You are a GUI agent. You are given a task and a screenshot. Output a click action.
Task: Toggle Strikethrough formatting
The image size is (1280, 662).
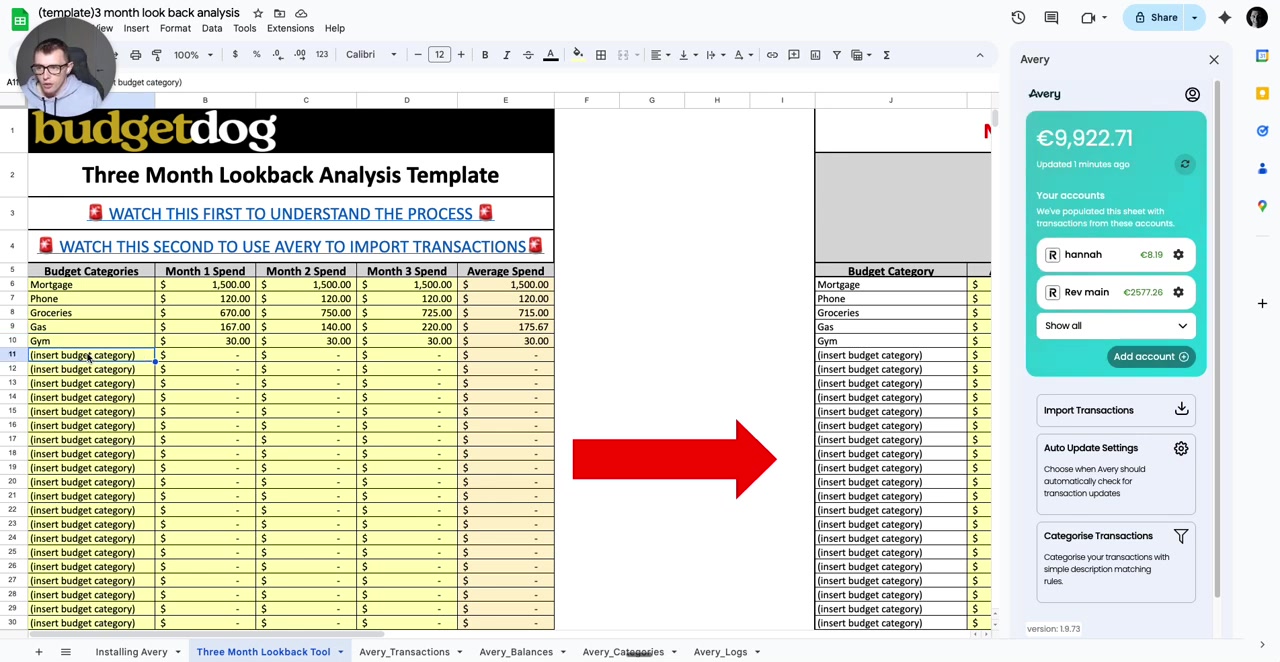[x=528, y=55]
